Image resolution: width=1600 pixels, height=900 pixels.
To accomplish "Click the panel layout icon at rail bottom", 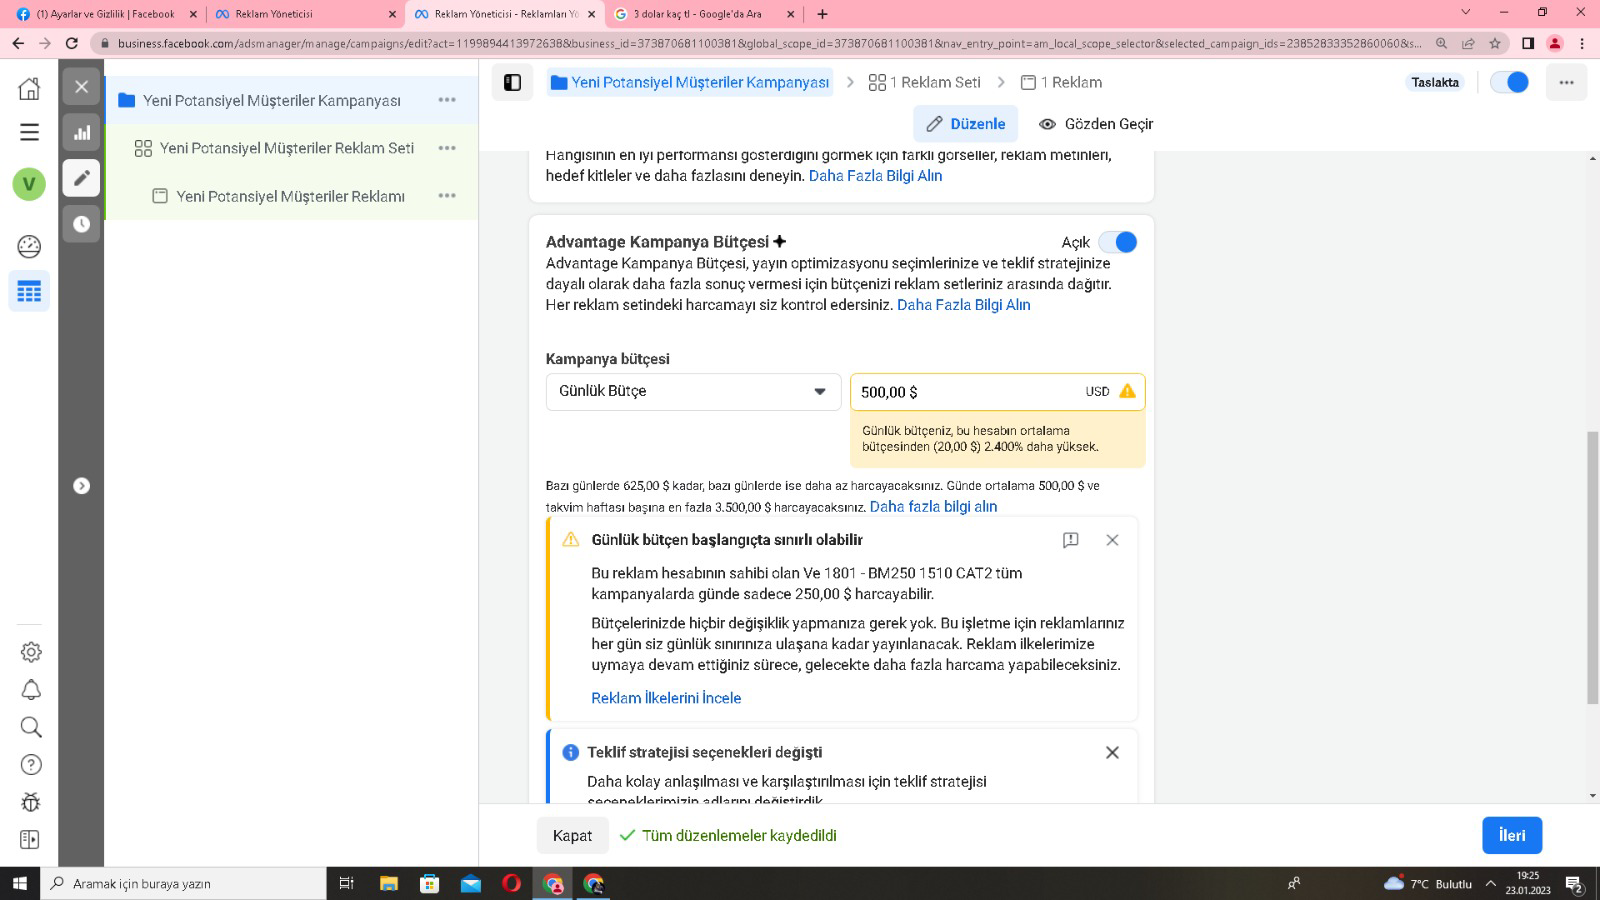I will click(x=29, y=840).
